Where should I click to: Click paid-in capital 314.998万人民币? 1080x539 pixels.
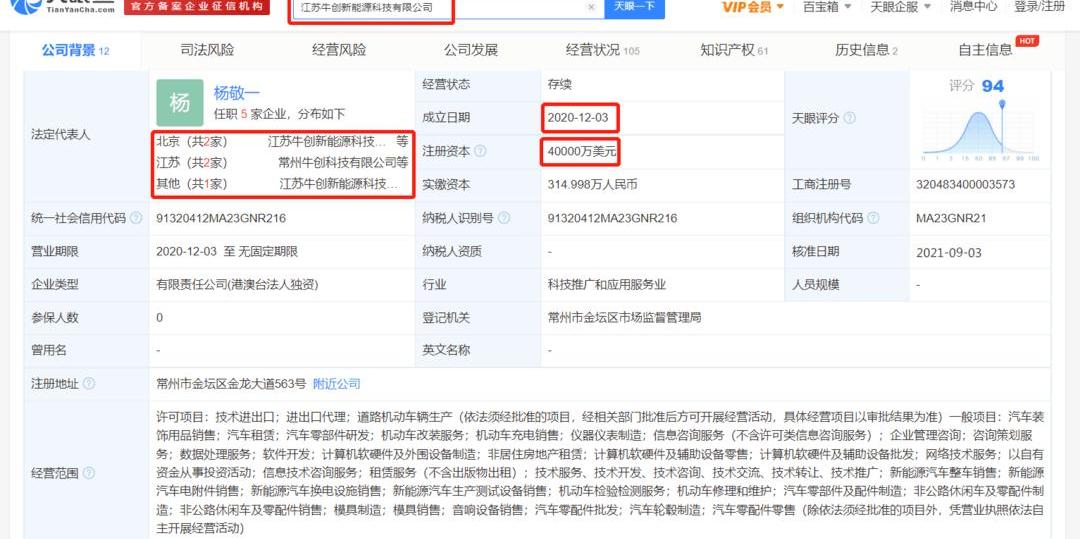tap(592, 184)
